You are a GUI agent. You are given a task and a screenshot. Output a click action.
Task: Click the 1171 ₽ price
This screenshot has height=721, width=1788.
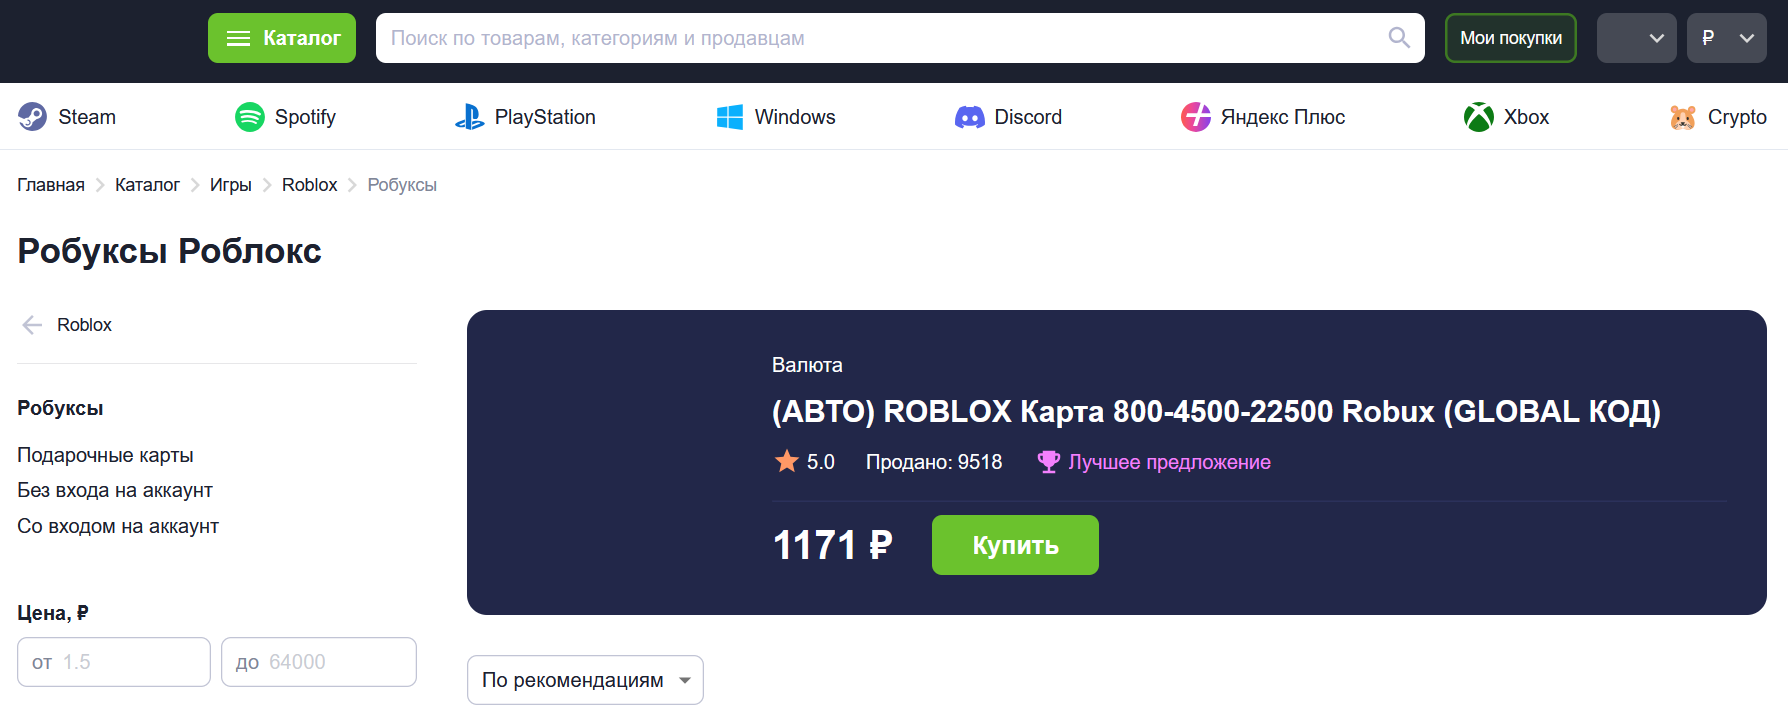(x=832, y=545)
